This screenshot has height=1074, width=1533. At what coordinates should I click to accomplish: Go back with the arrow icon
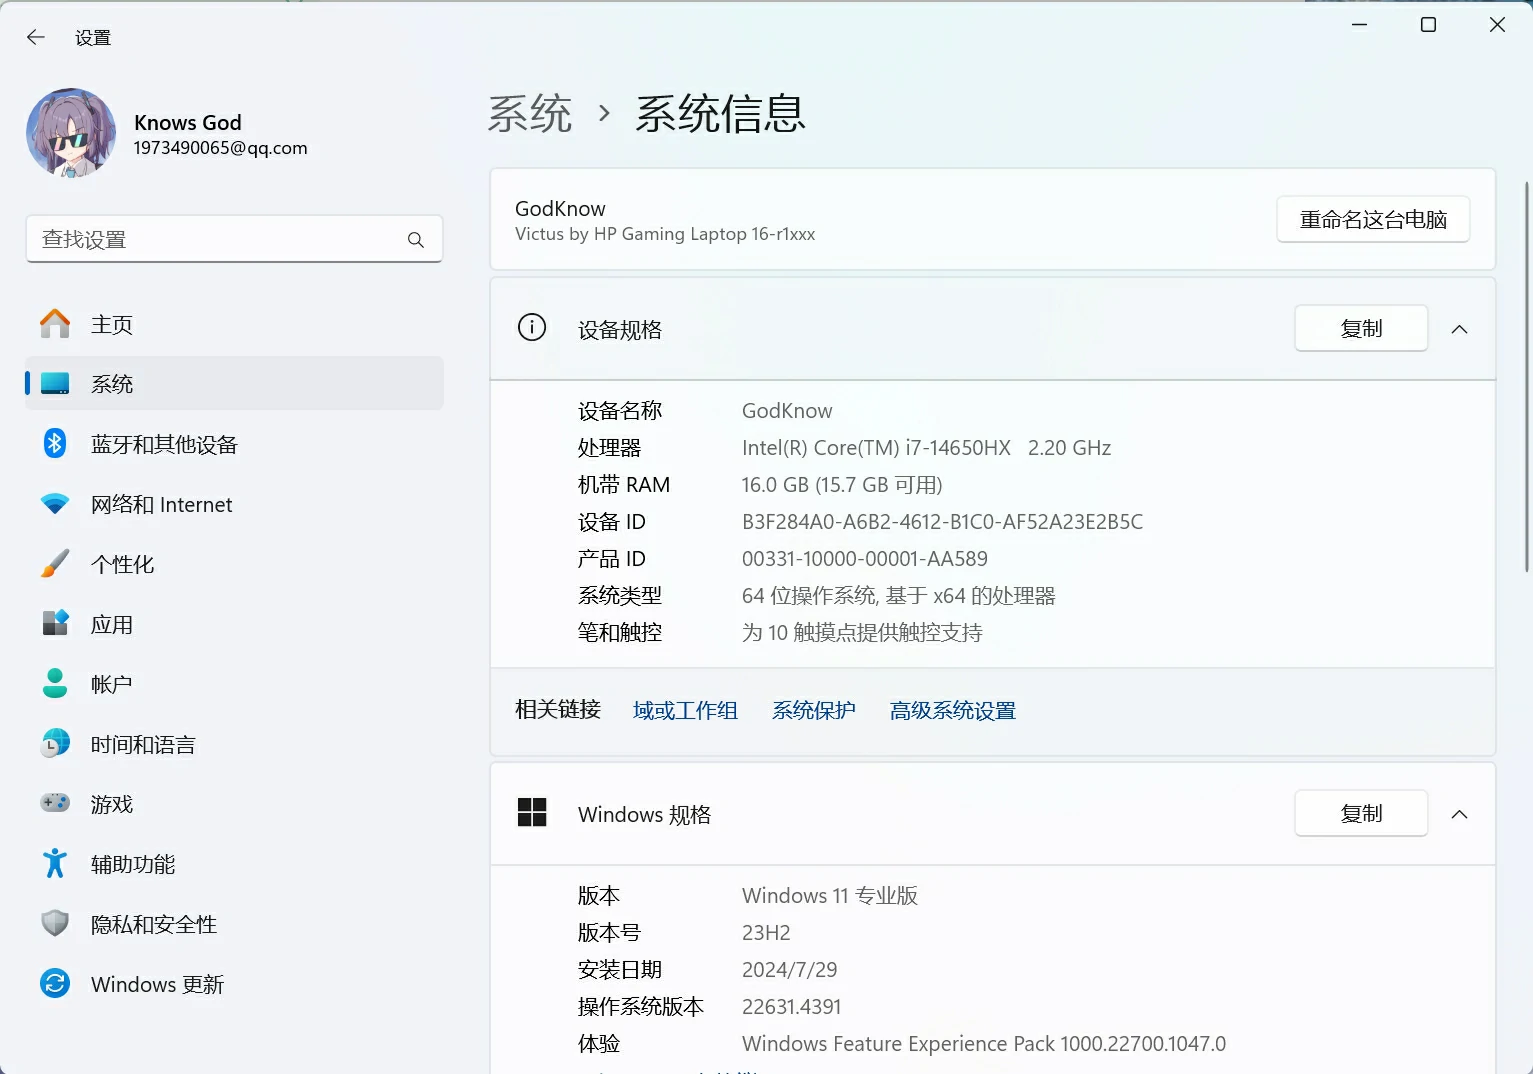[x=36, y=37]
